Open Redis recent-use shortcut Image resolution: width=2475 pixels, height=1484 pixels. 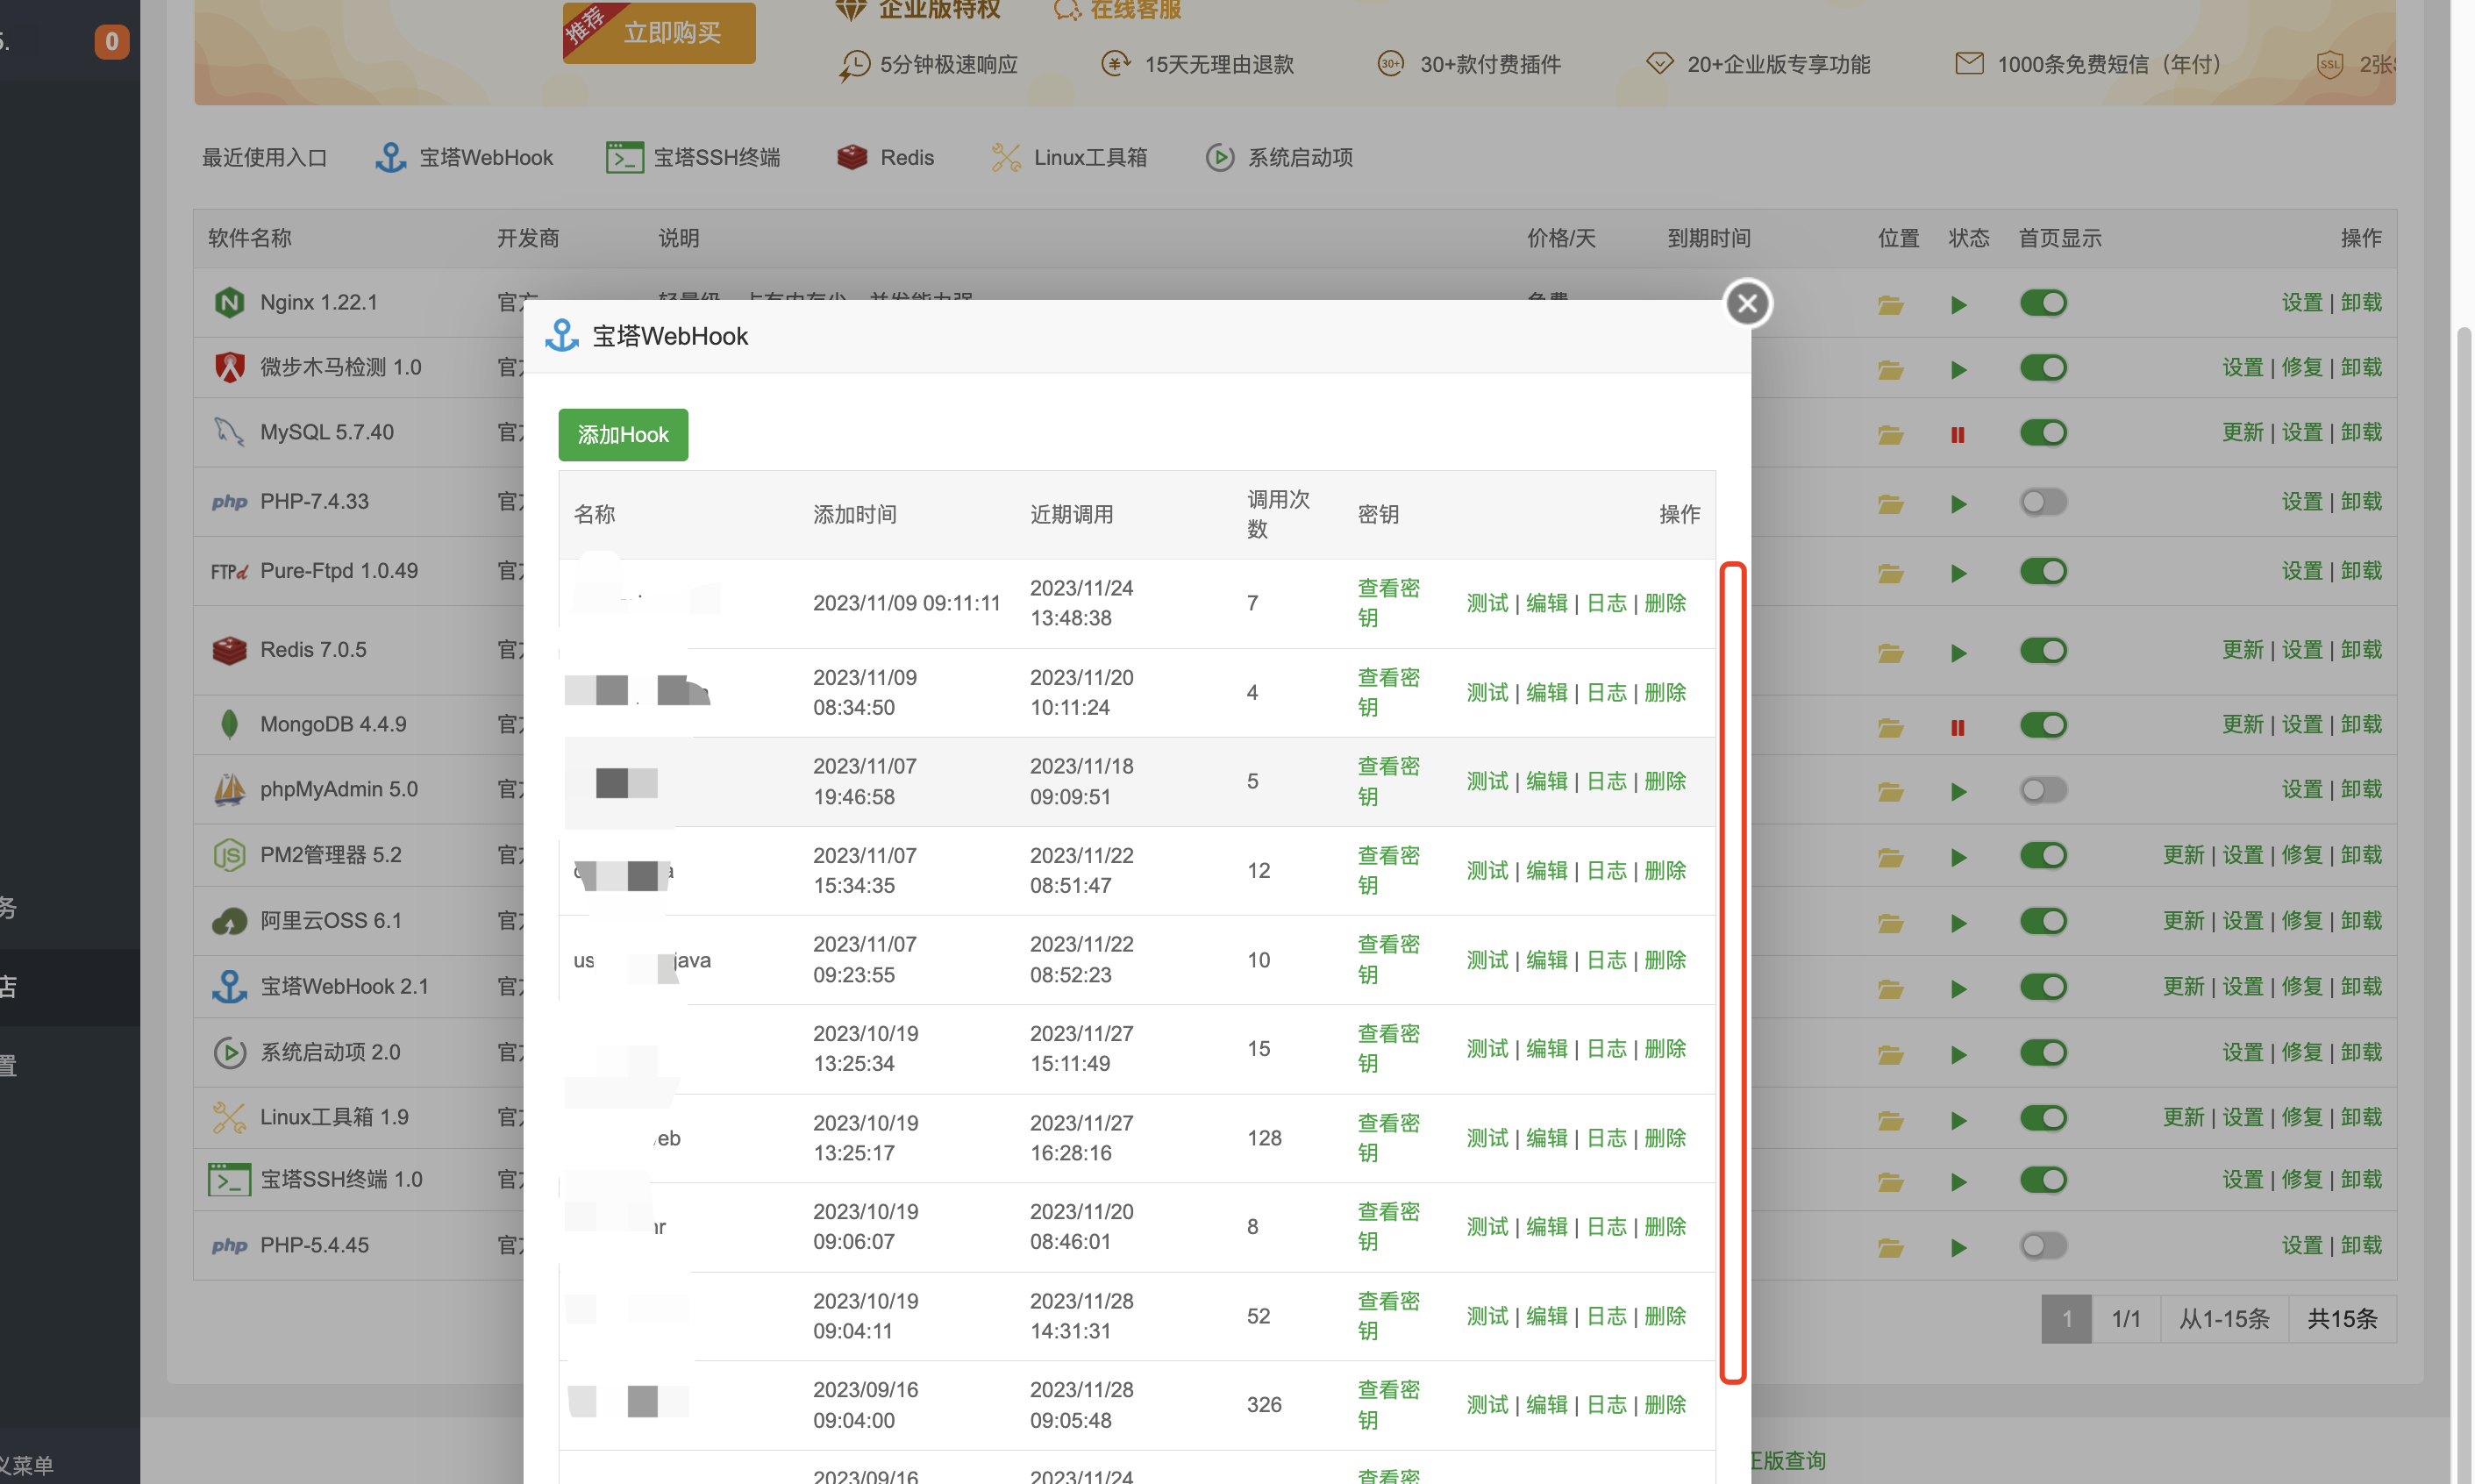(x=886, y=157)
